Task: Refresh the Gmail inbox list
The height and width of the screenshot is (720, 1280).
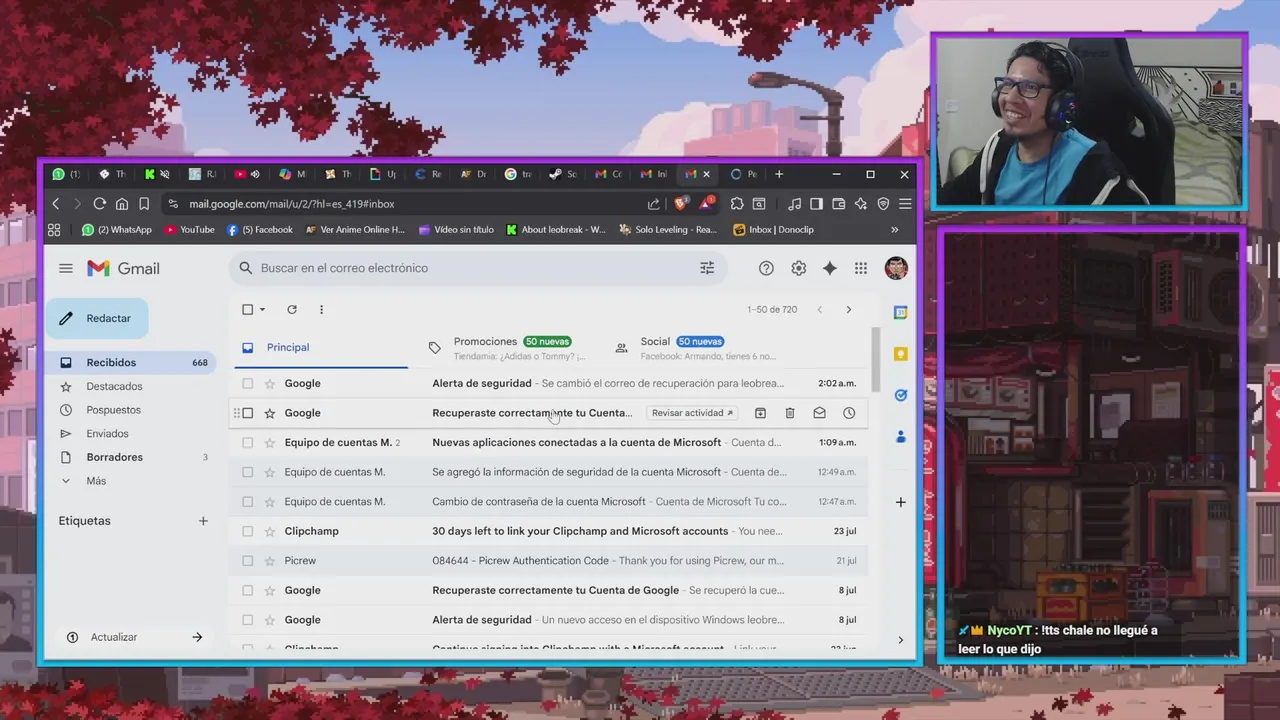Action: point(292,310)
